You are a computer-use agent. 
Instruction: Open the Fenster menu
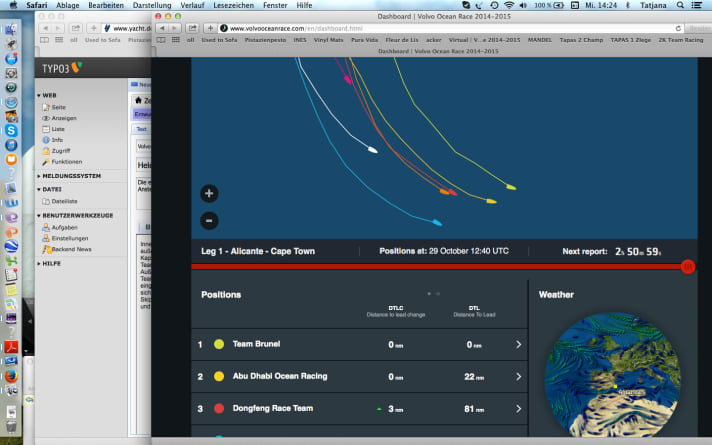tap(275, 5)
